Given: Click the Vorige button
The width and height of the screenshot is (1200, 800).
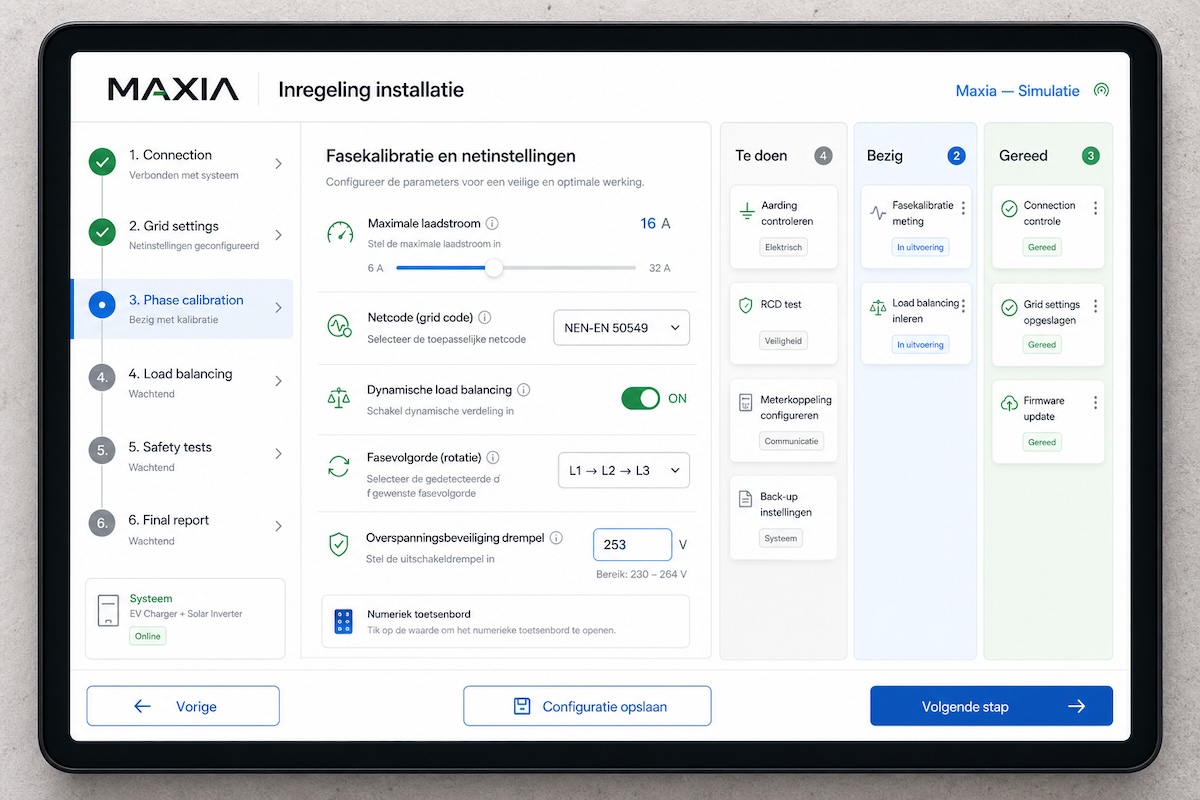Looking at the screenshot, I should point(183,706).
